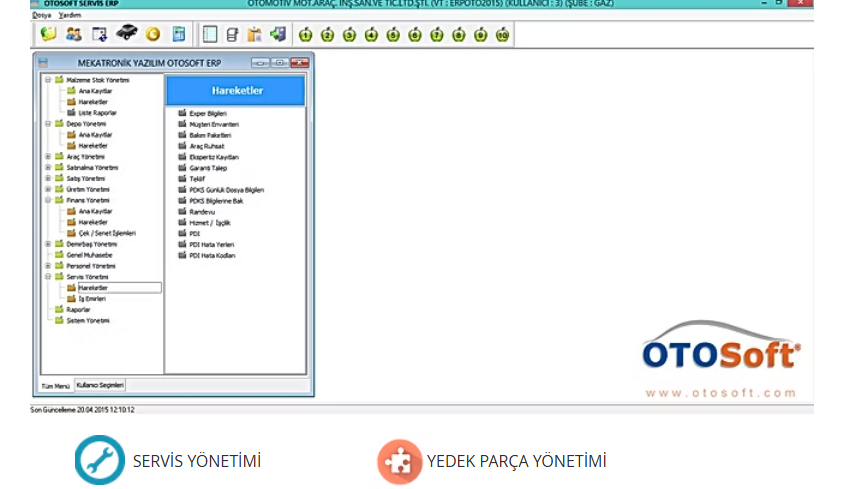Screen dimensions: 856x489
Task: Click the green number 1 shortcut icon
Action: pos(305,35)
